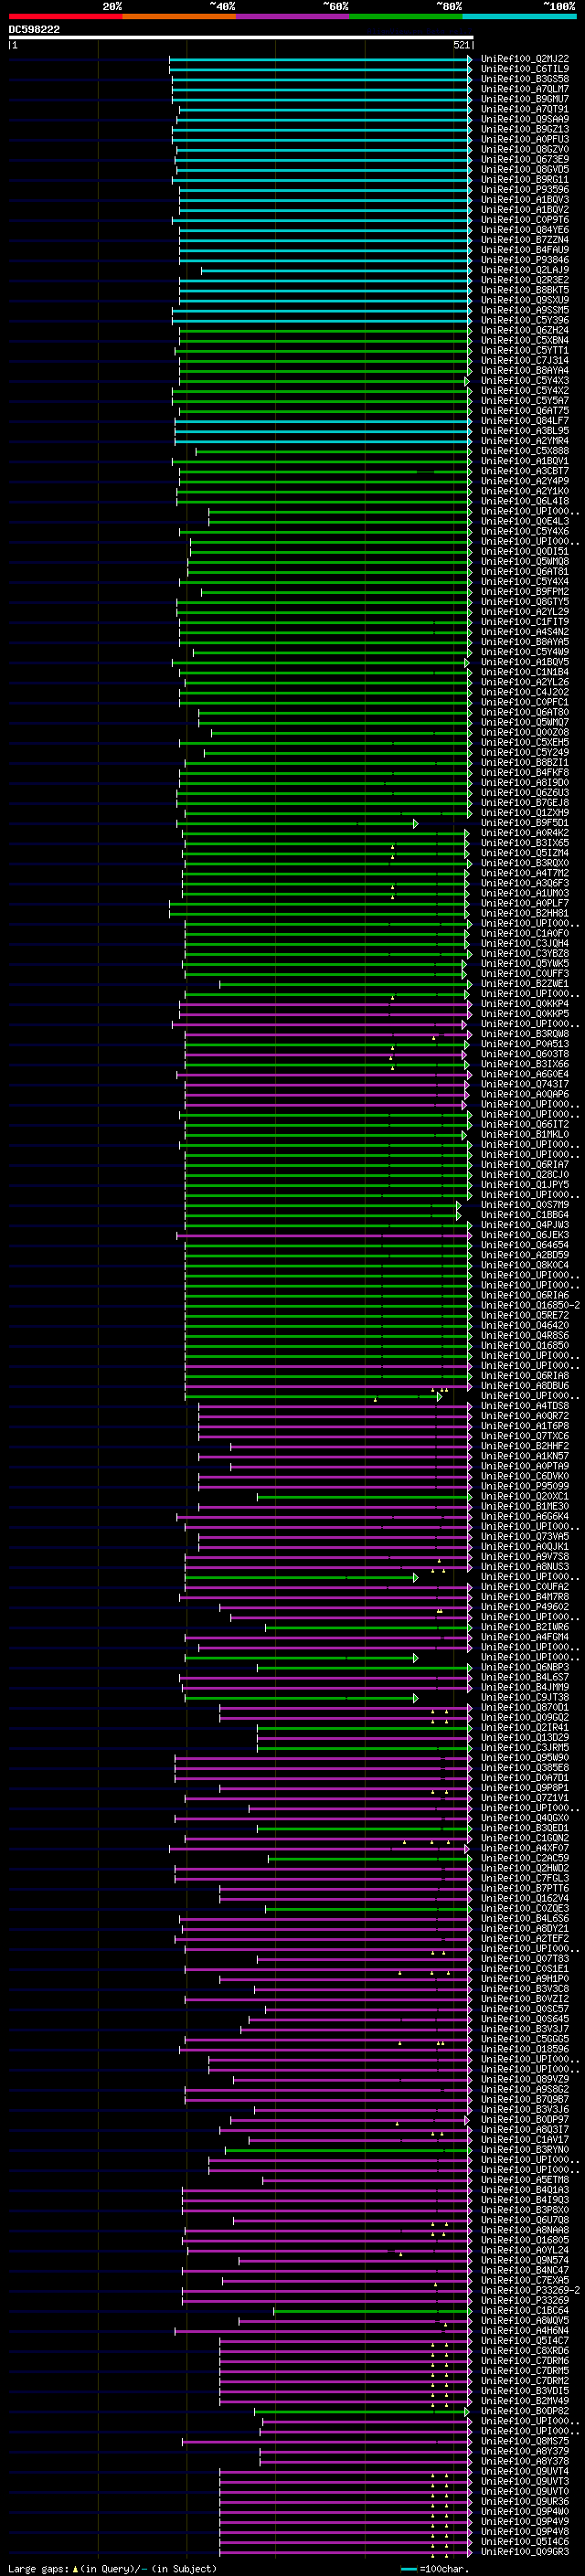585x2576 pixels.
Task: Click hit label UniRef100_Q09GR3
Action: tap(525, 2552)
